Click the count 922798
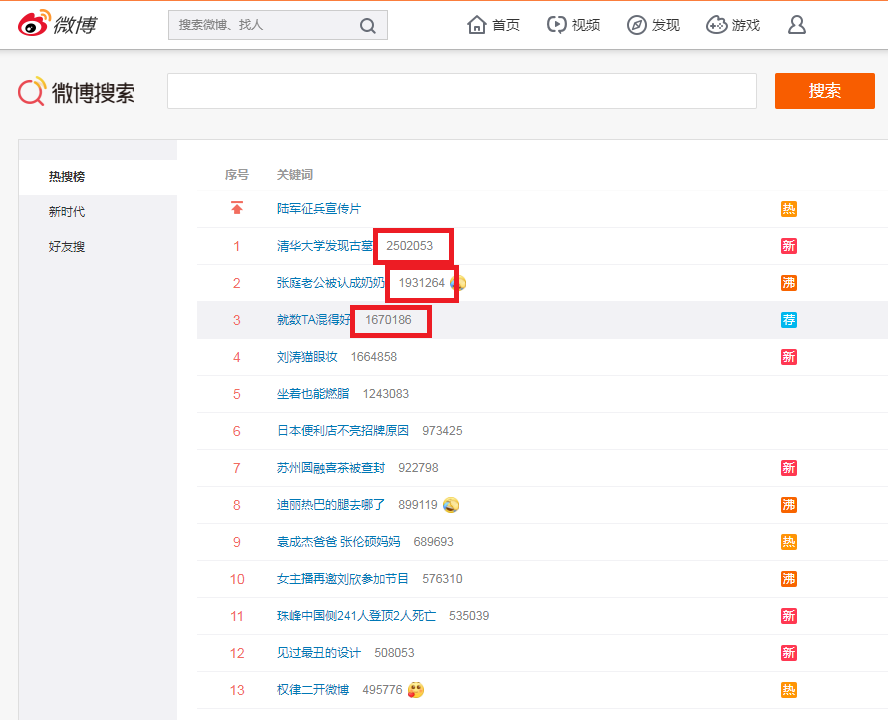The width and height of the screenshot is (888, 720). pos(418,468)
